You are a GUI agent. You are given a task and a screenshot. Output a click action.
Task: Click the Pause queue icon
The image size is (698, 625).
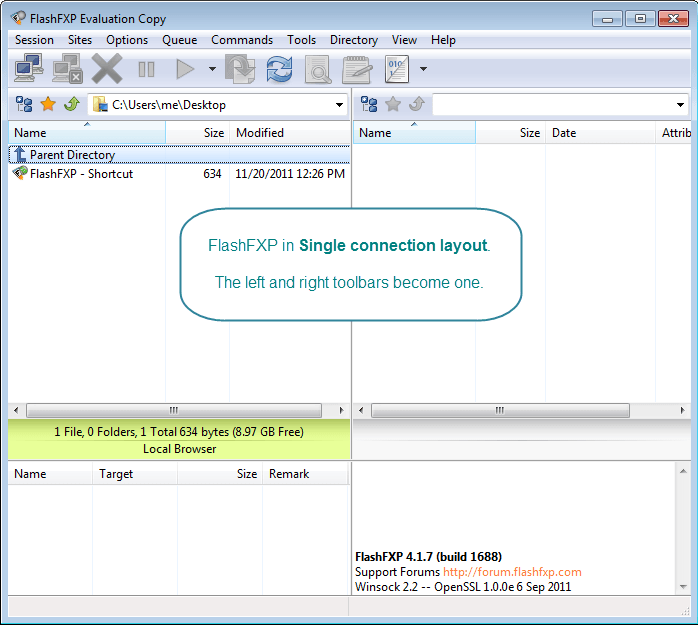(146, 69)
